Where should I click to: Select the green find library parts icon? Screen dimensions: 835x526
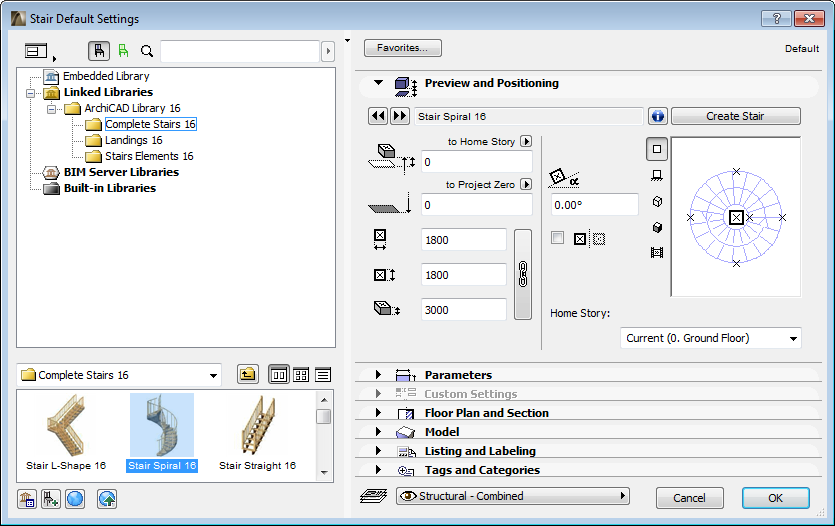pos(124,51)
